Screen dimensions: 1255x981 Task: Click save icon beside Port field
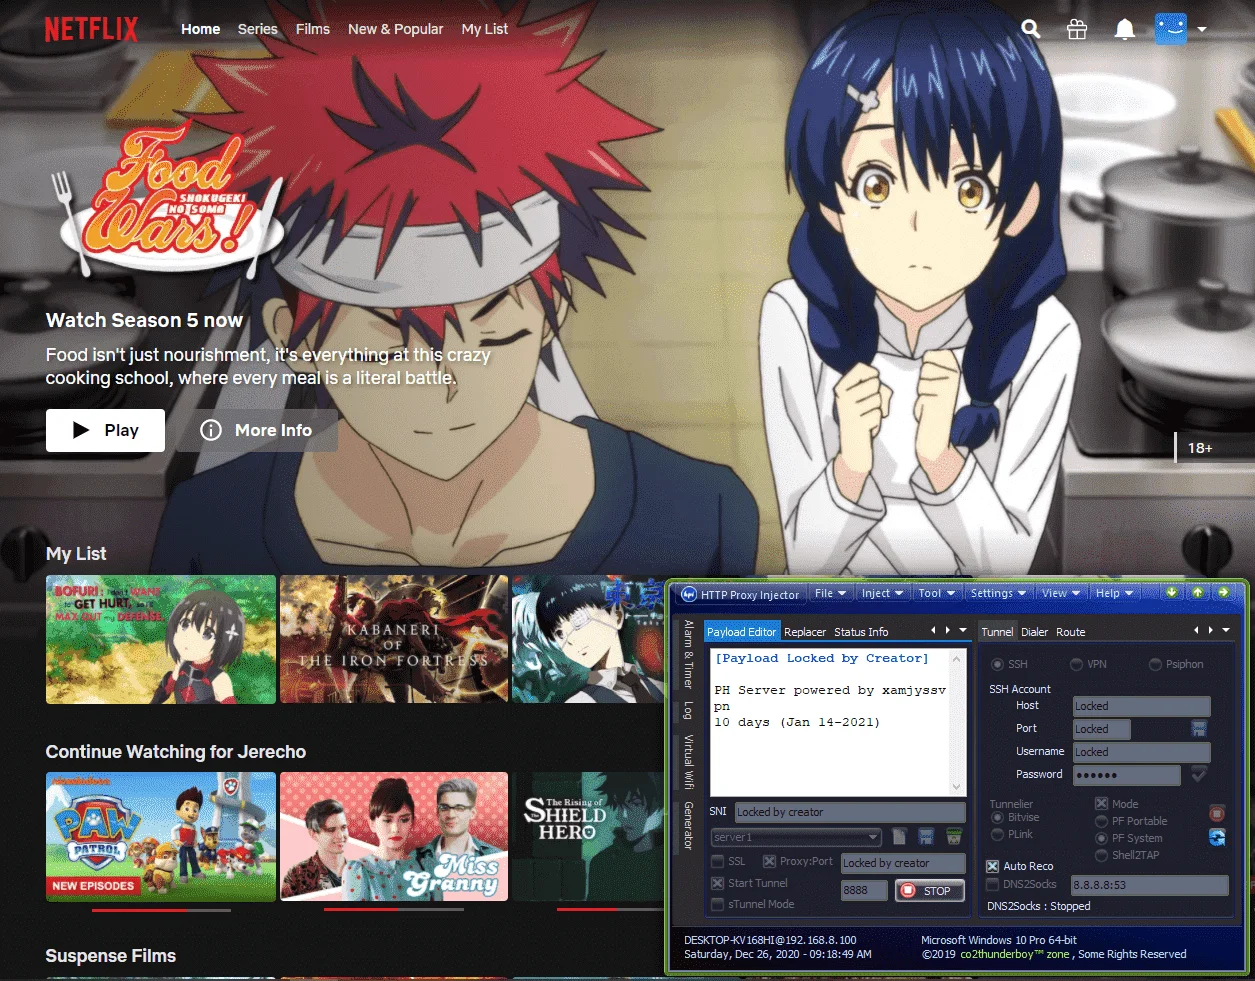[x=1199, y=729]
